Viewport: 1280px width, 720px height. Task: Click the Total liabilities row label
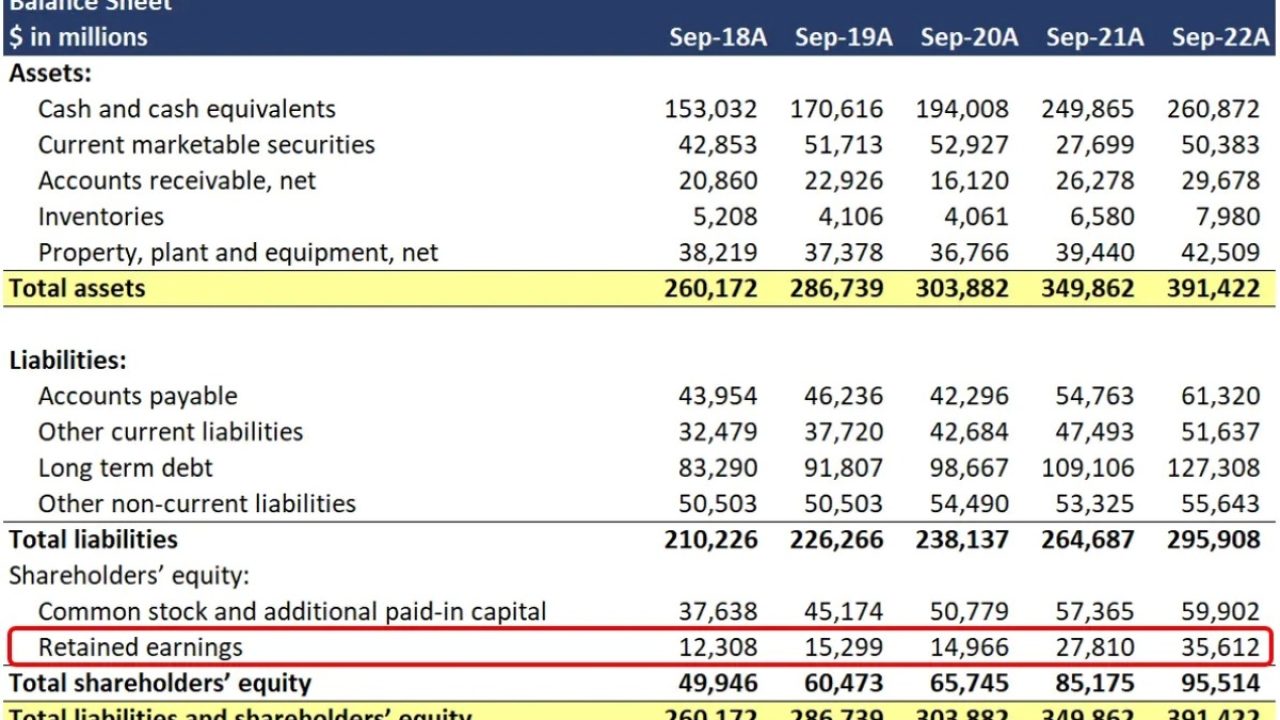click(93, 540)
